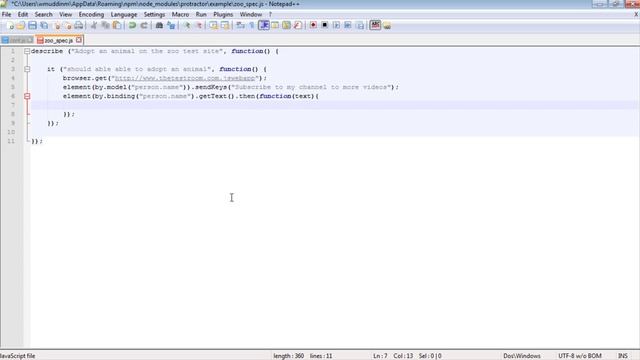Click the Print icon in toolbar

point(78,26)
